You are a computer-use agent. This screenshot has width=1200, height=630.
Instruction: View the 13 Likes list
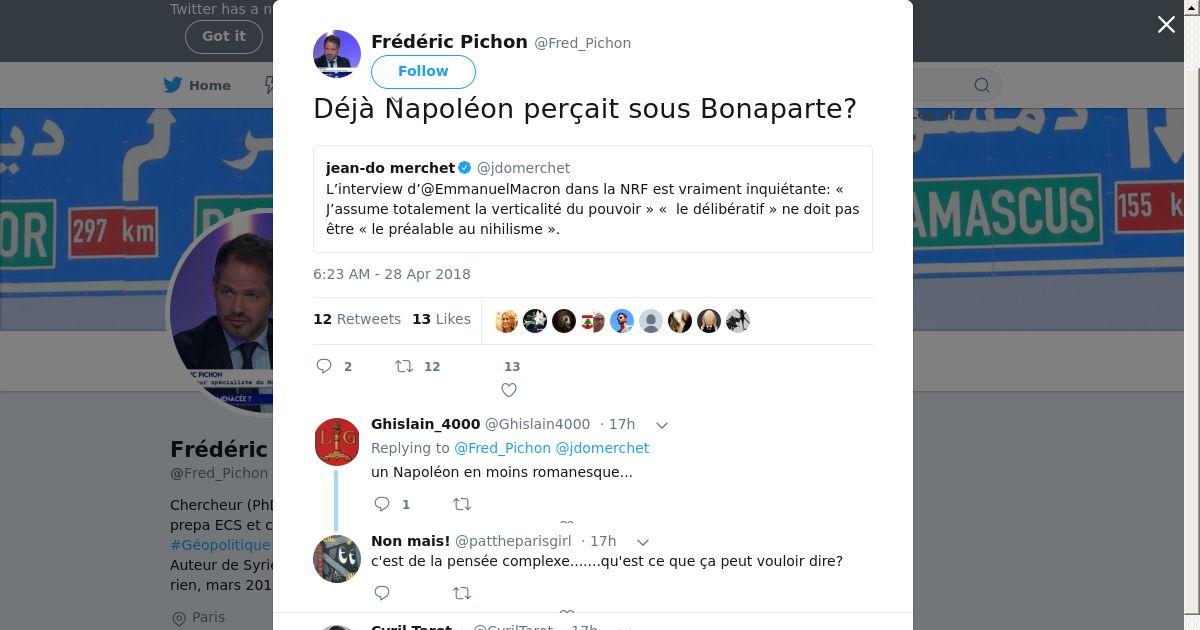[441, 319]
